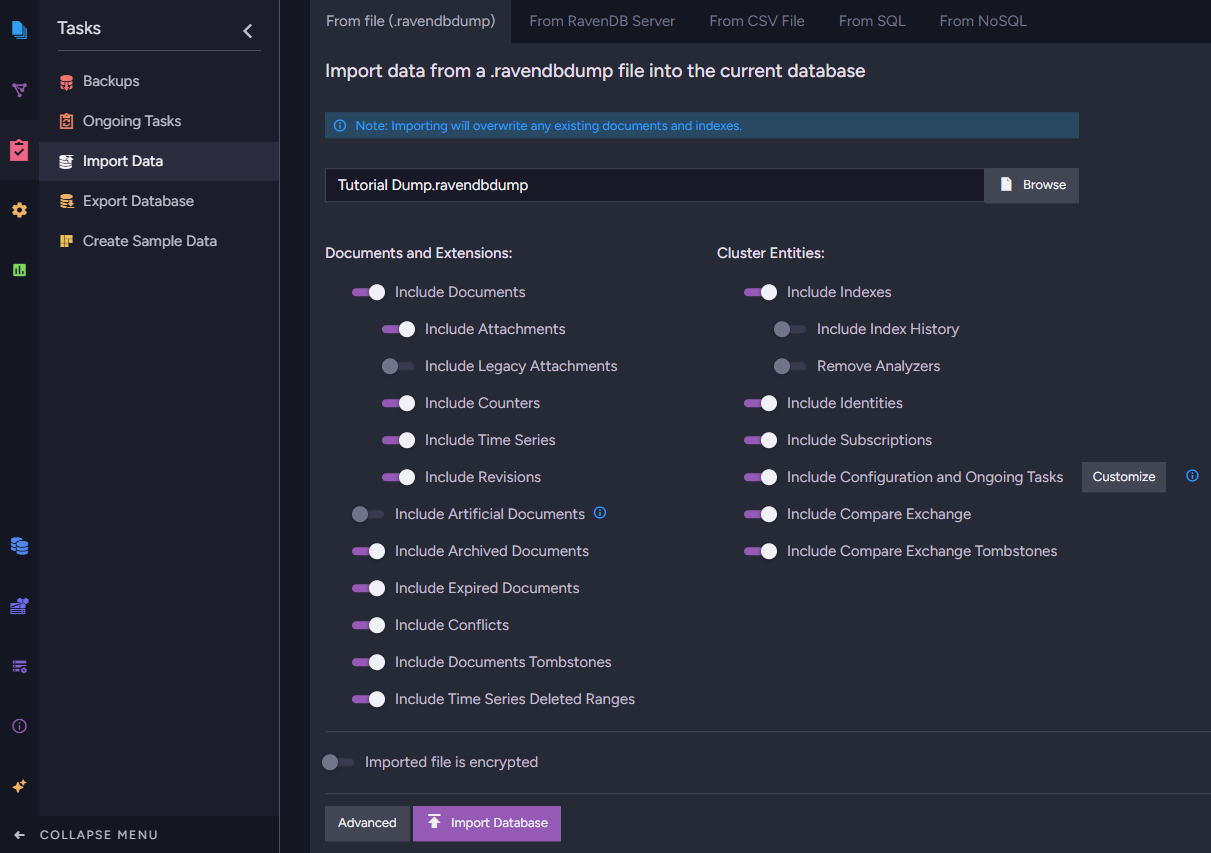Switch to From NoSQL tab
The width and height of the screenshot is (1211, 853).
[983, 21]
